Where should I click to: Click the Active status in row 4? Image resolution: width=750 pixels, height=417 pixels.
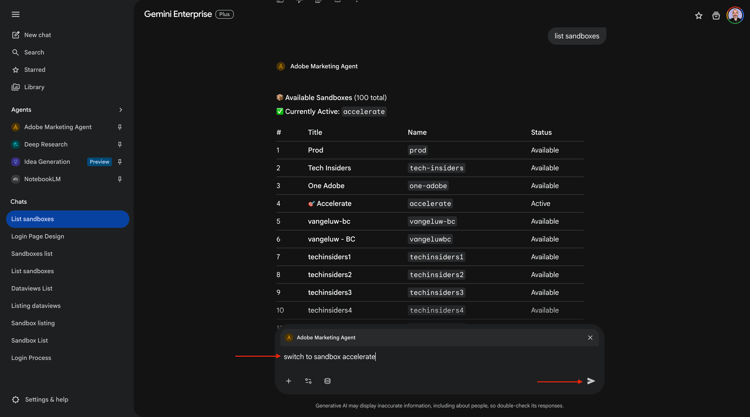[540, 204]
